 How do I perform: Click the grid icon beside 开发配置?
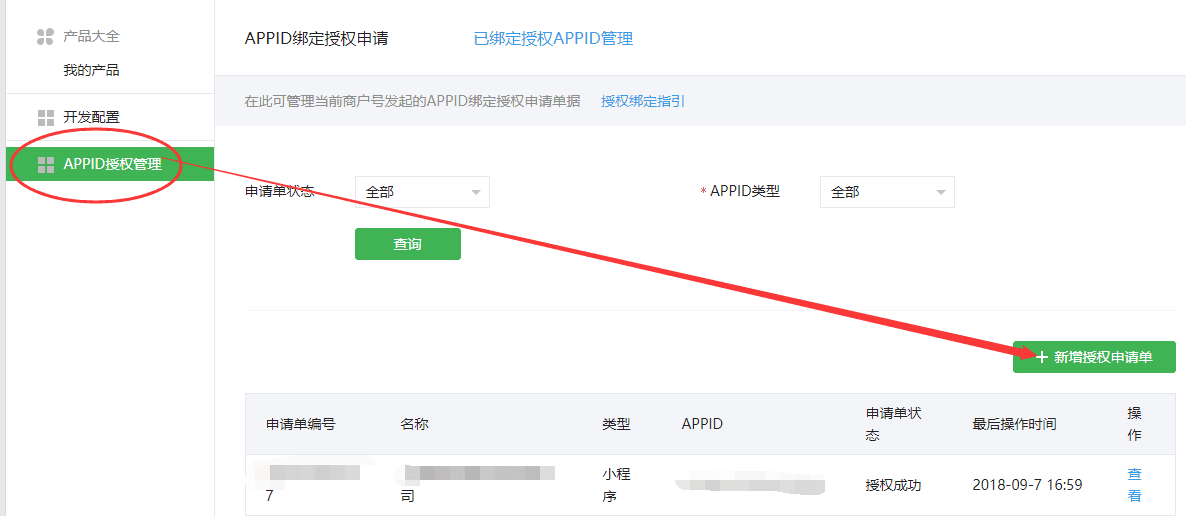[45, 118]
